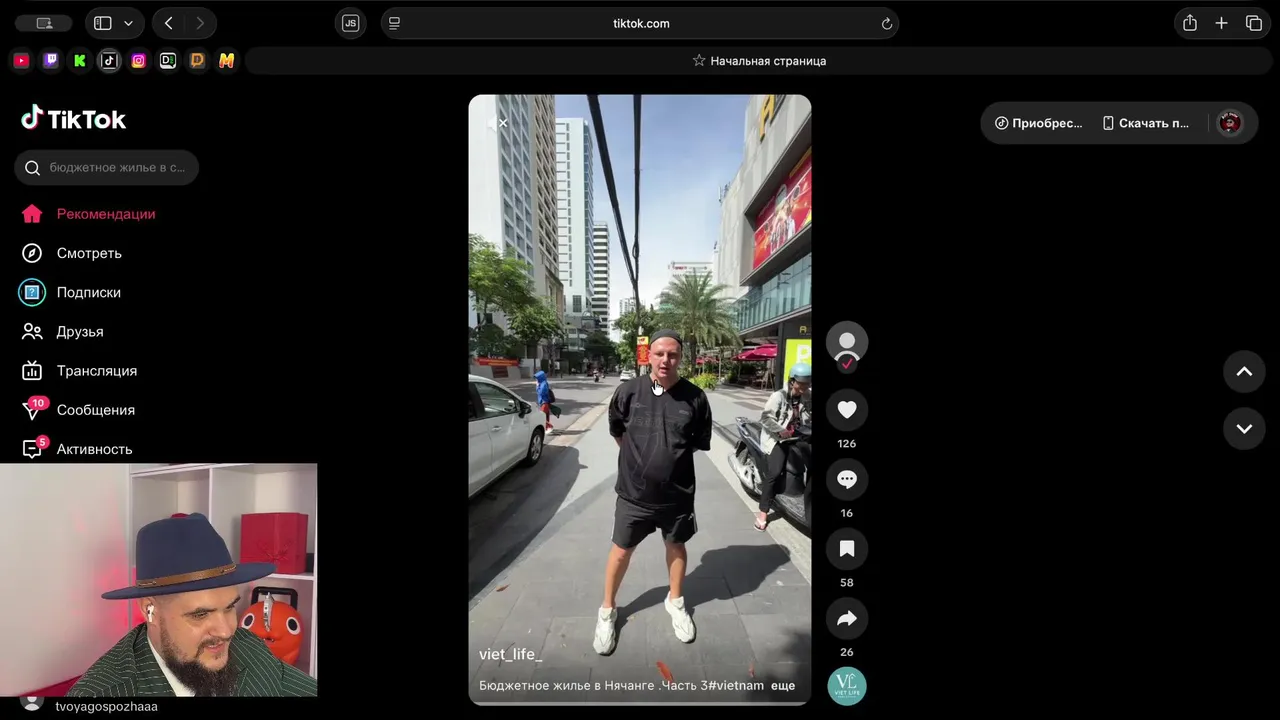This screenshot has height=720, width=1280.
Task: Open the profile avatar menu
Action: [1230, 123]
